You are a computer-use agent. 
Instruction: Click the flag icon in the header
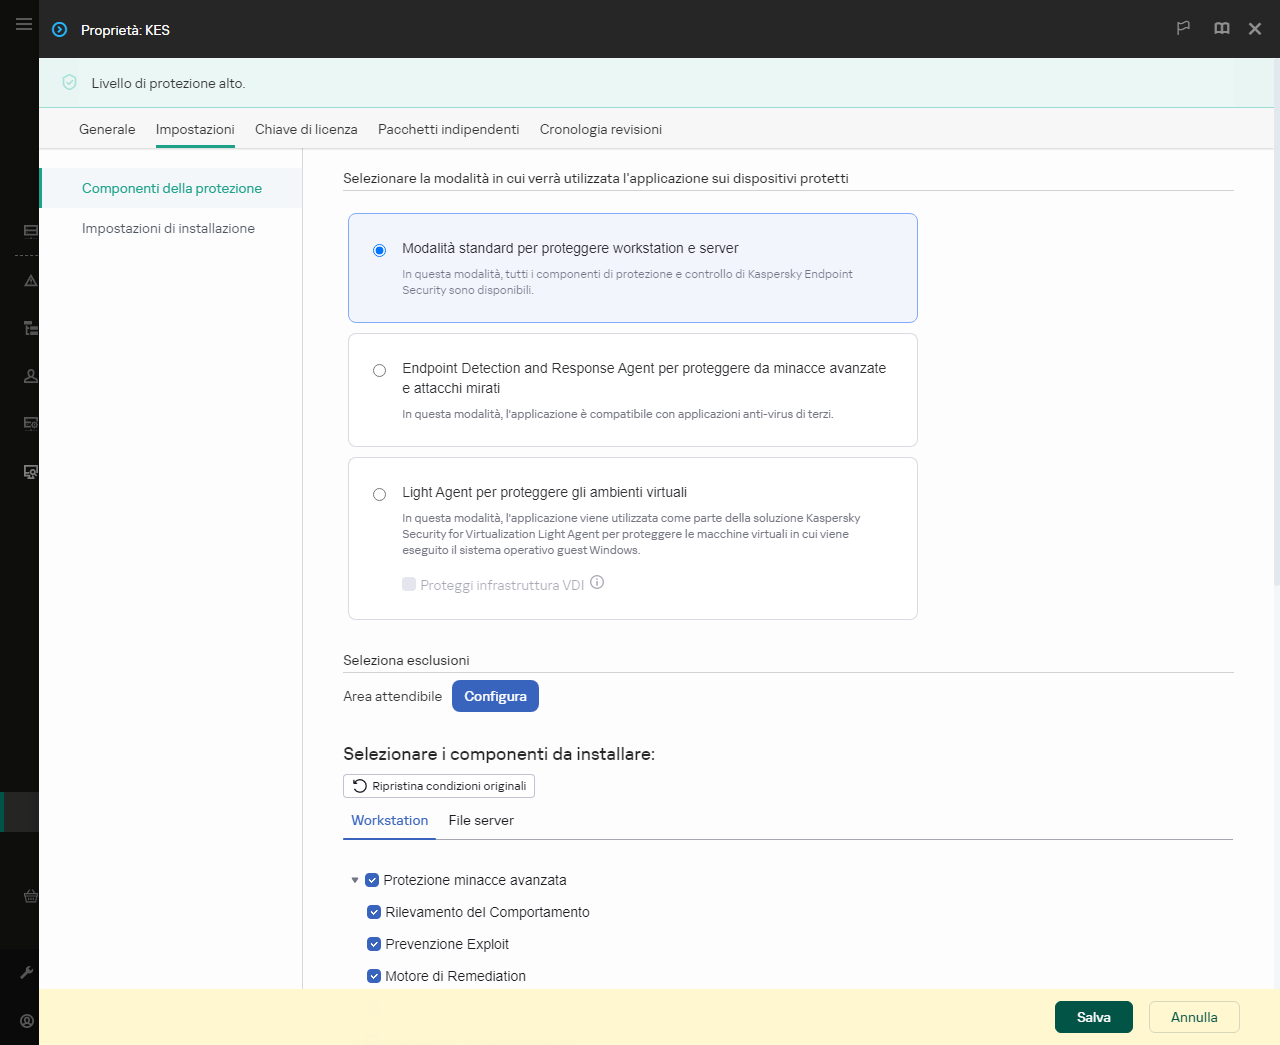pyautogui.click(x=1183, y=29)
